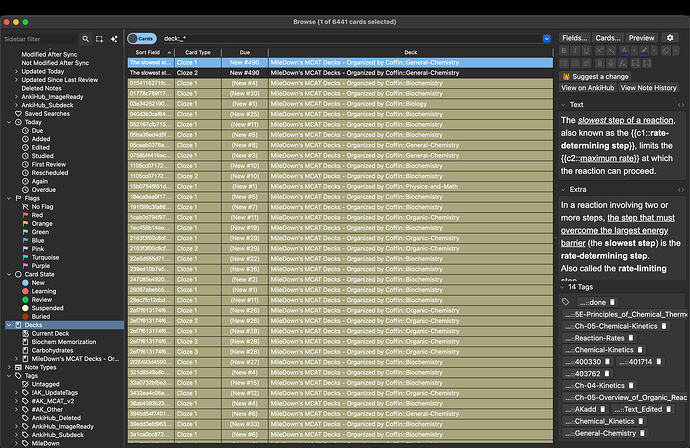Expand the Updated Today sidebar item

tap(16, 71)
